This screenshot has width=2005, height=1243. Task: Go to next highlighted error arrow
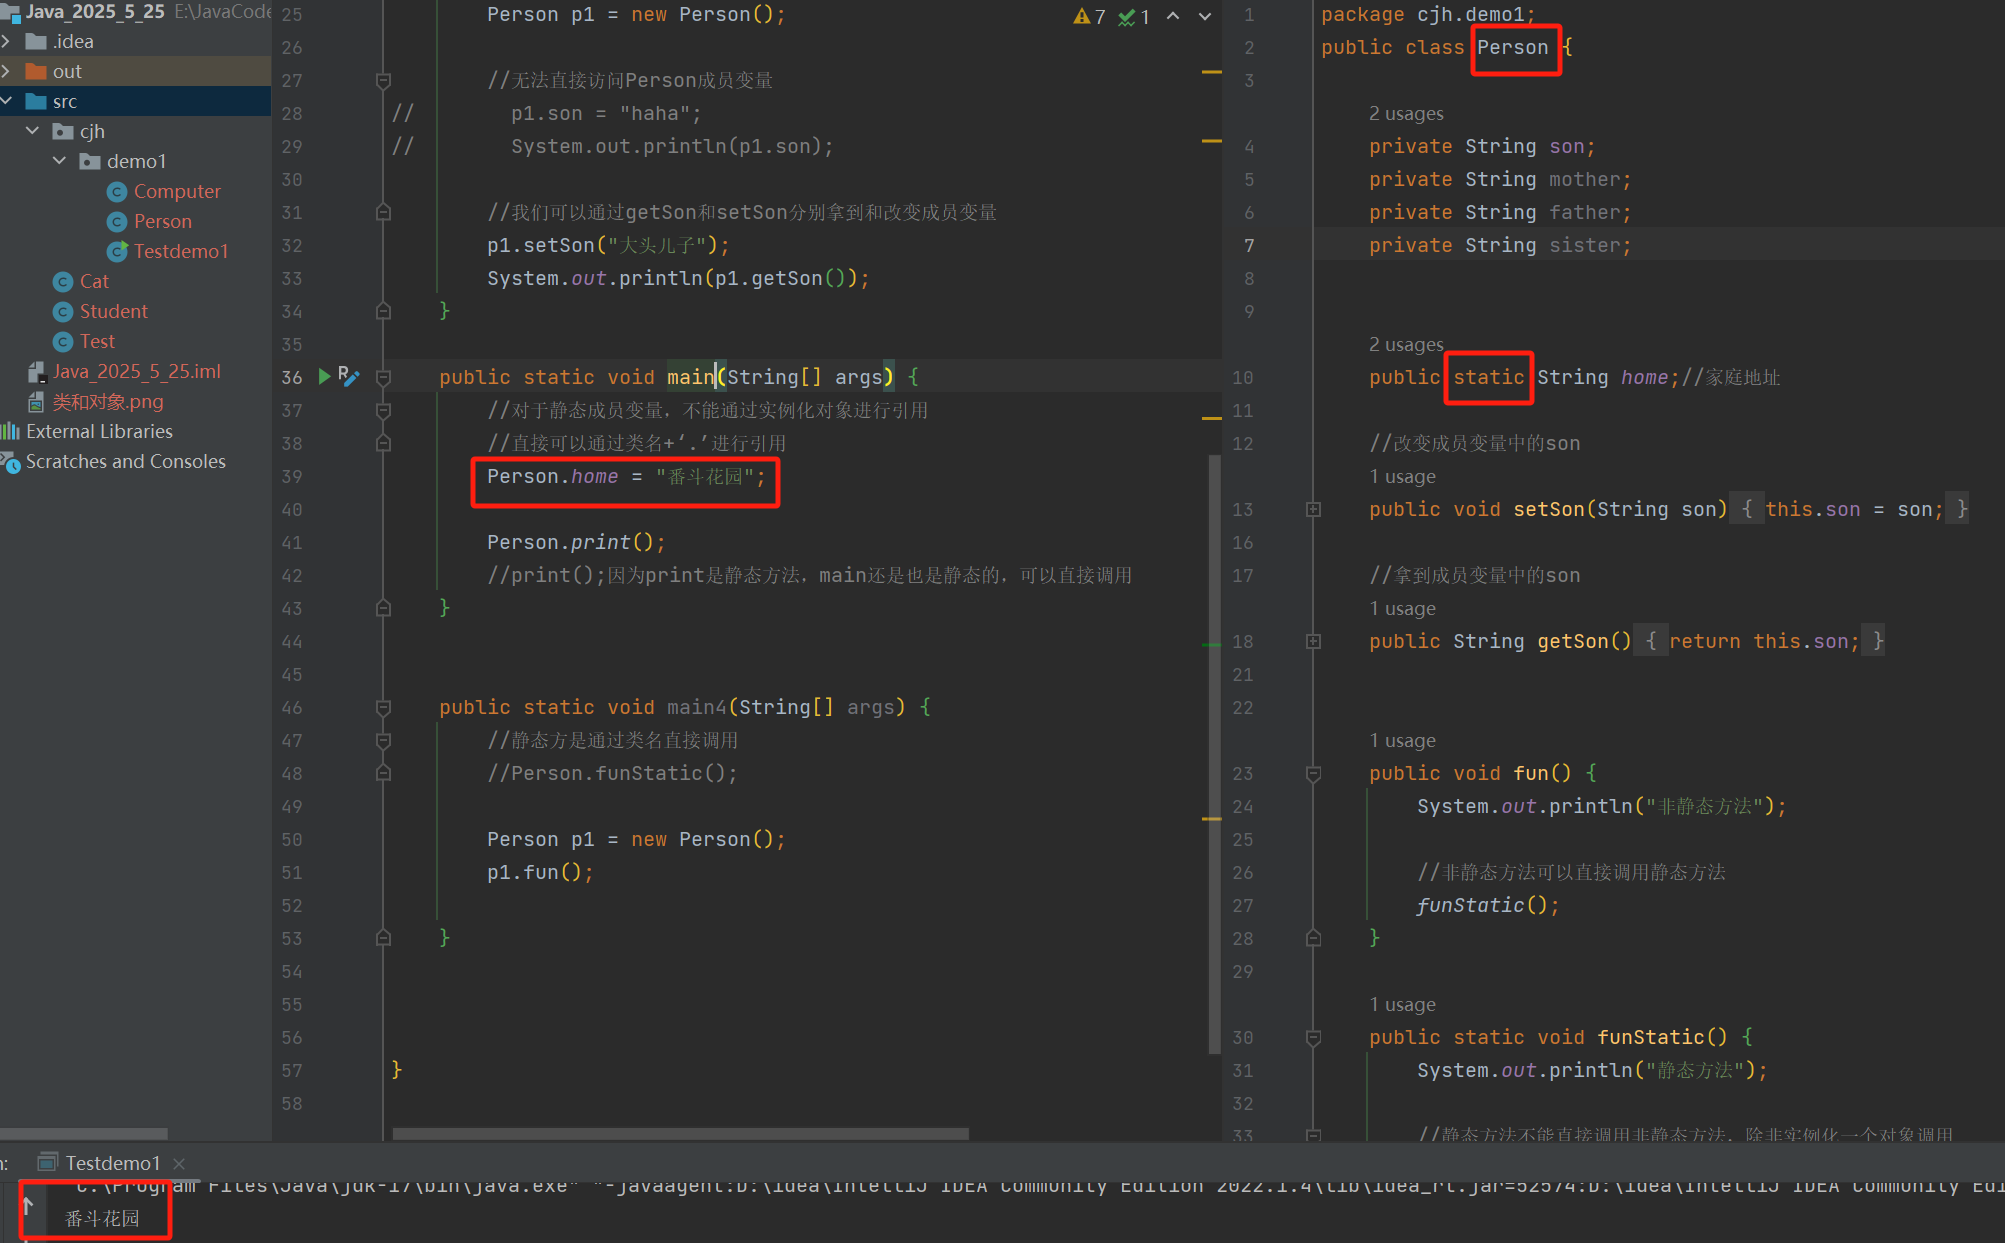click(1204, 16)
